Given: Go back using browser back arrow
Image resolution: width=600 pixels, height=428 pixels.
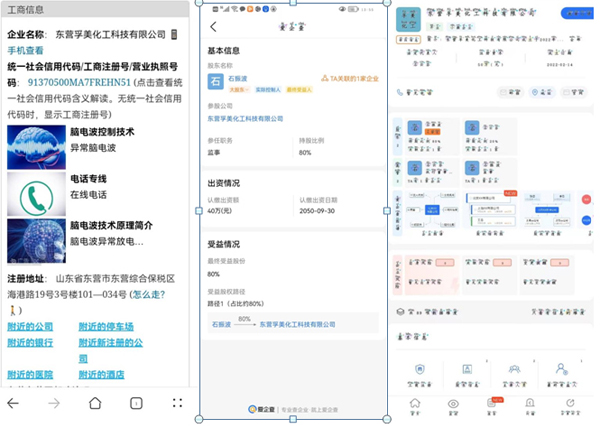Looking at the screenshot, I should pos(13,403).
